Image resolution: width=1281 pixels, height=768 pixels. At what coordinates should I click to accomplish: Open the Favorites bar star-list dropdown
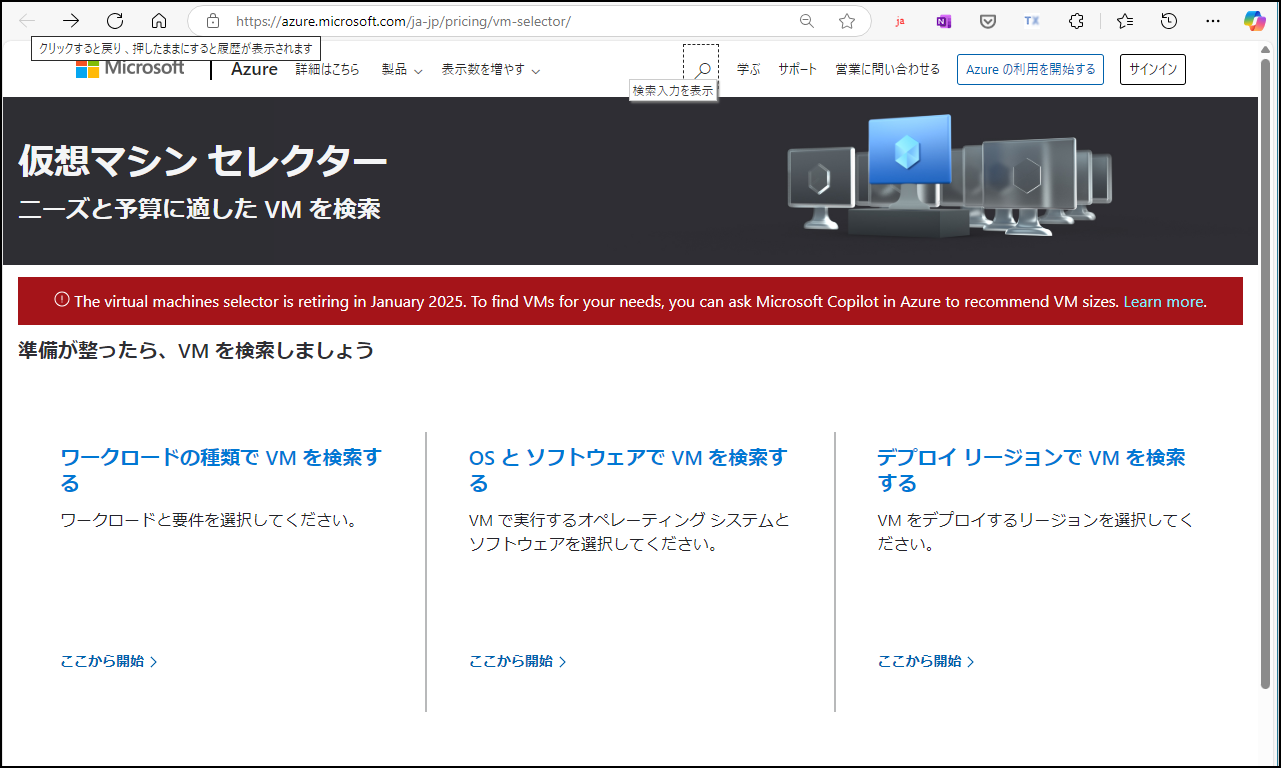tap(1124, 21)
